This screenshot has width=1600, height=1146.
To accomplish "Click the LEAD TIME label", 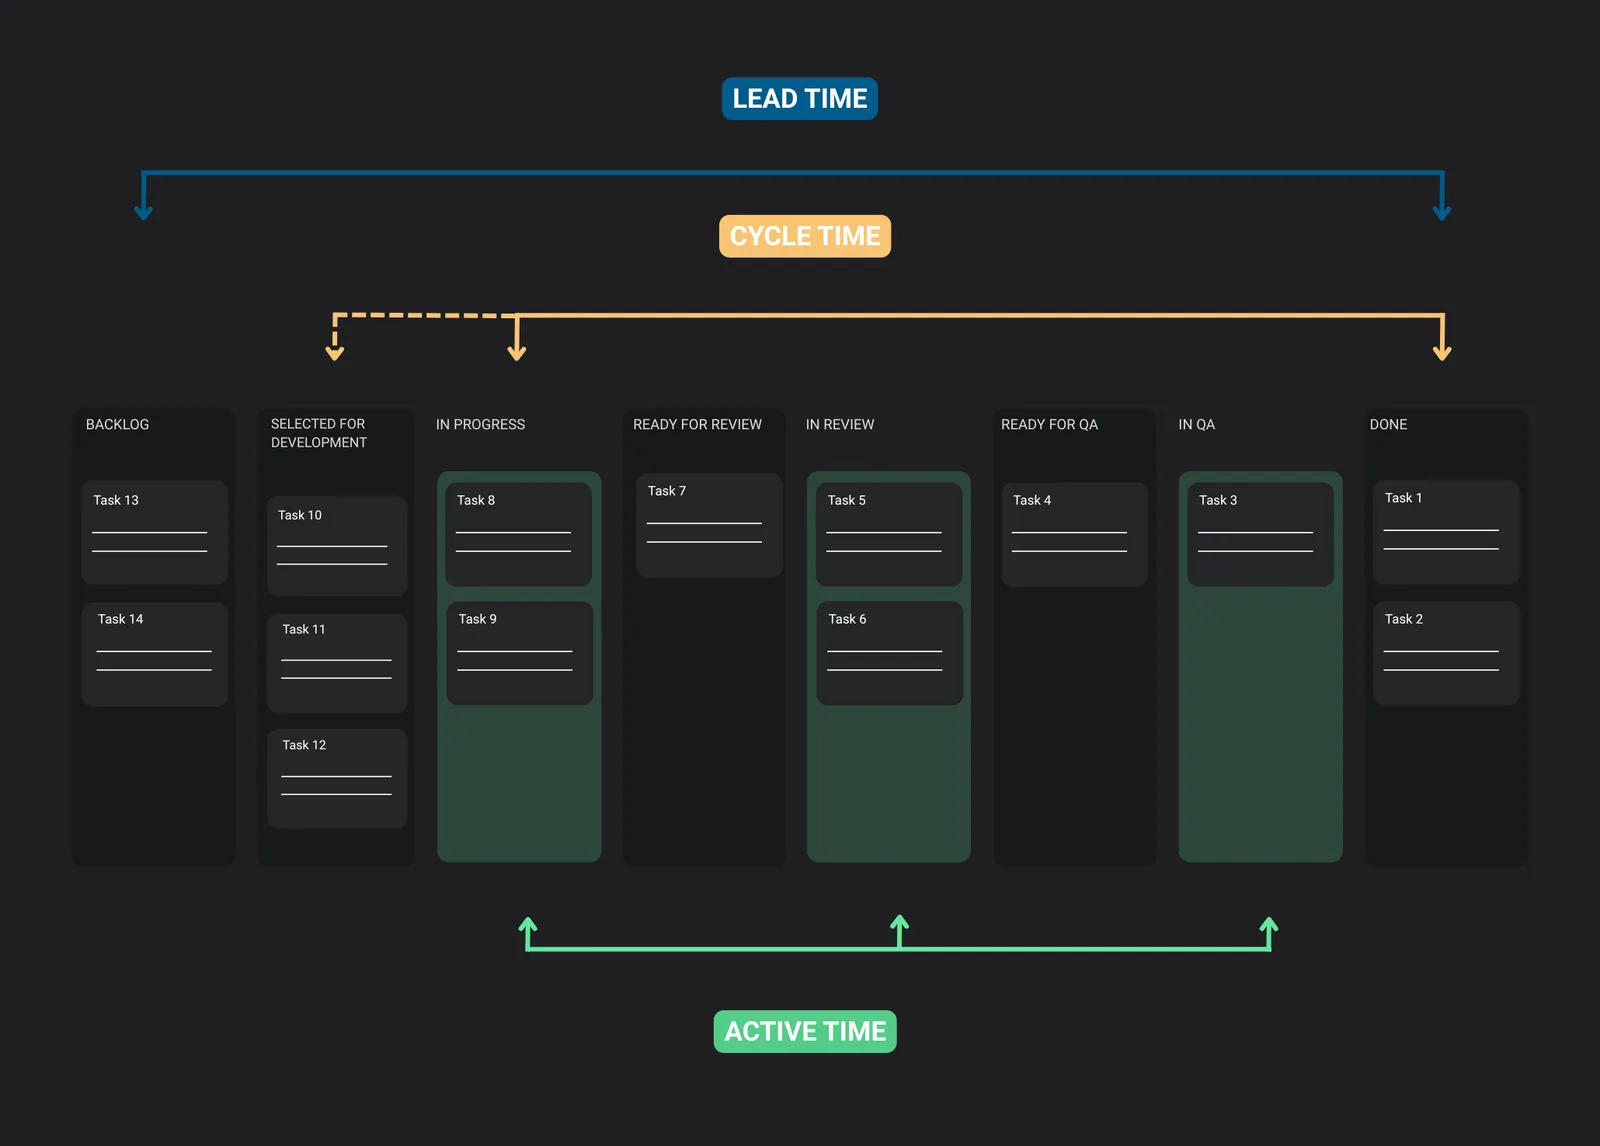I will pyautogui.click(x=800, y=99).
